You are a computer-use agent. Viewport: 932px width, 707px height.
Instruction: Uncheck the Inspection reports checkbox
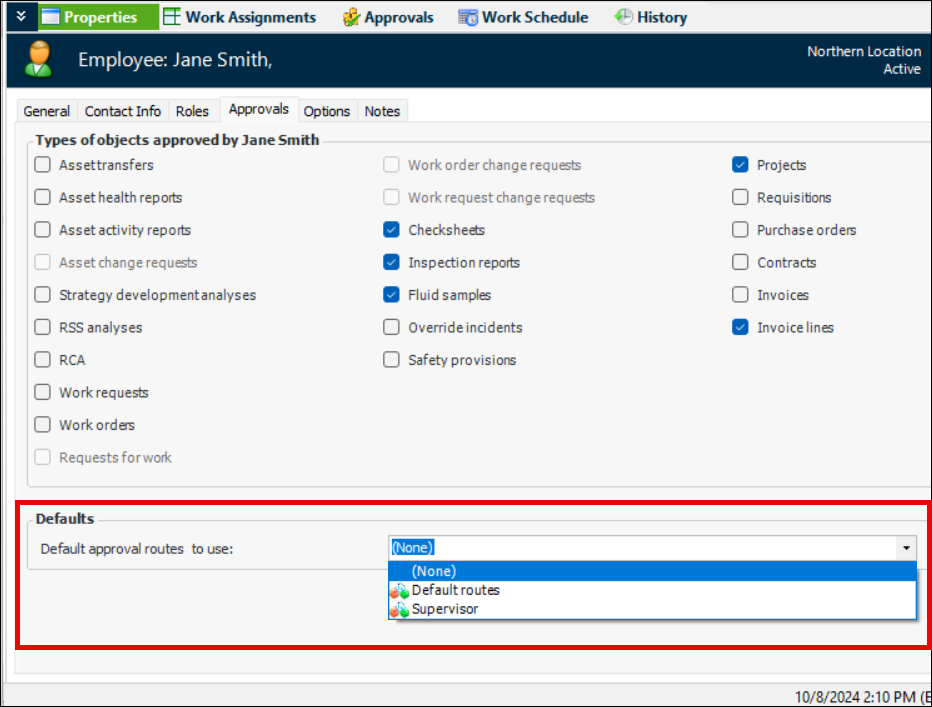(391, 262)
